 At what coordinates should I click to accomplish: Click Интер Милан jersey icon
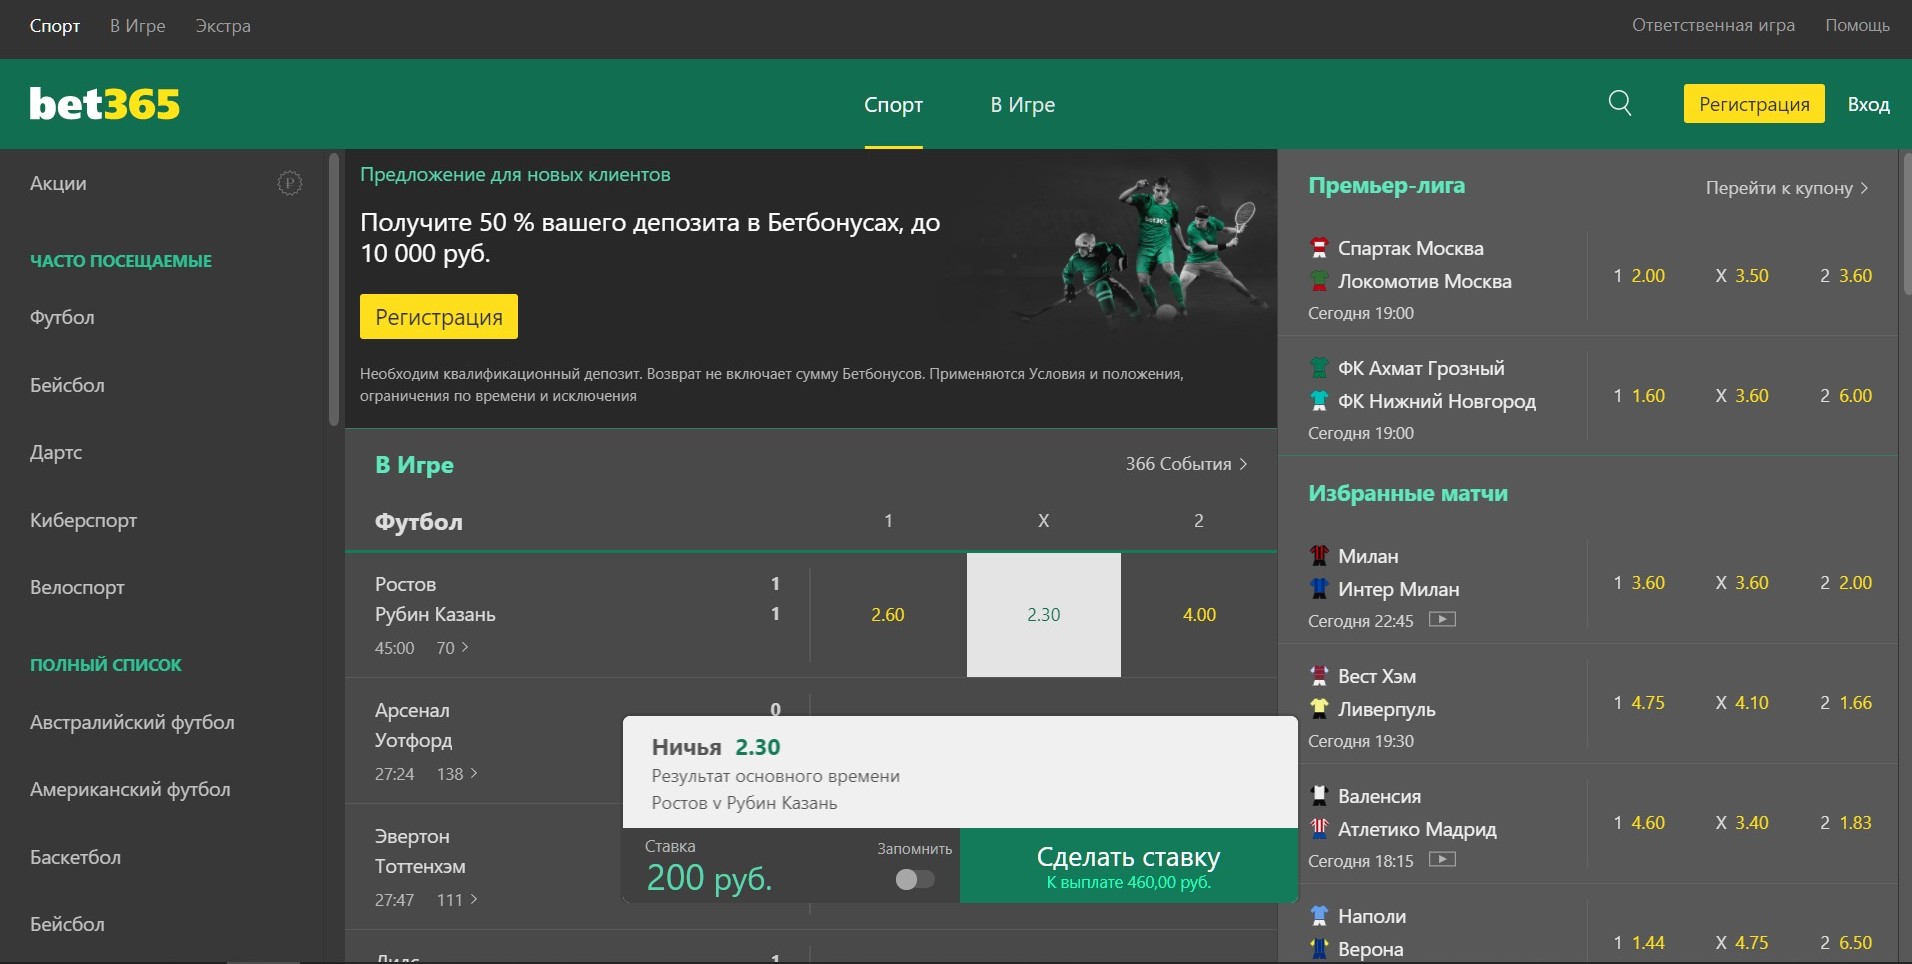coord(1319,589)
